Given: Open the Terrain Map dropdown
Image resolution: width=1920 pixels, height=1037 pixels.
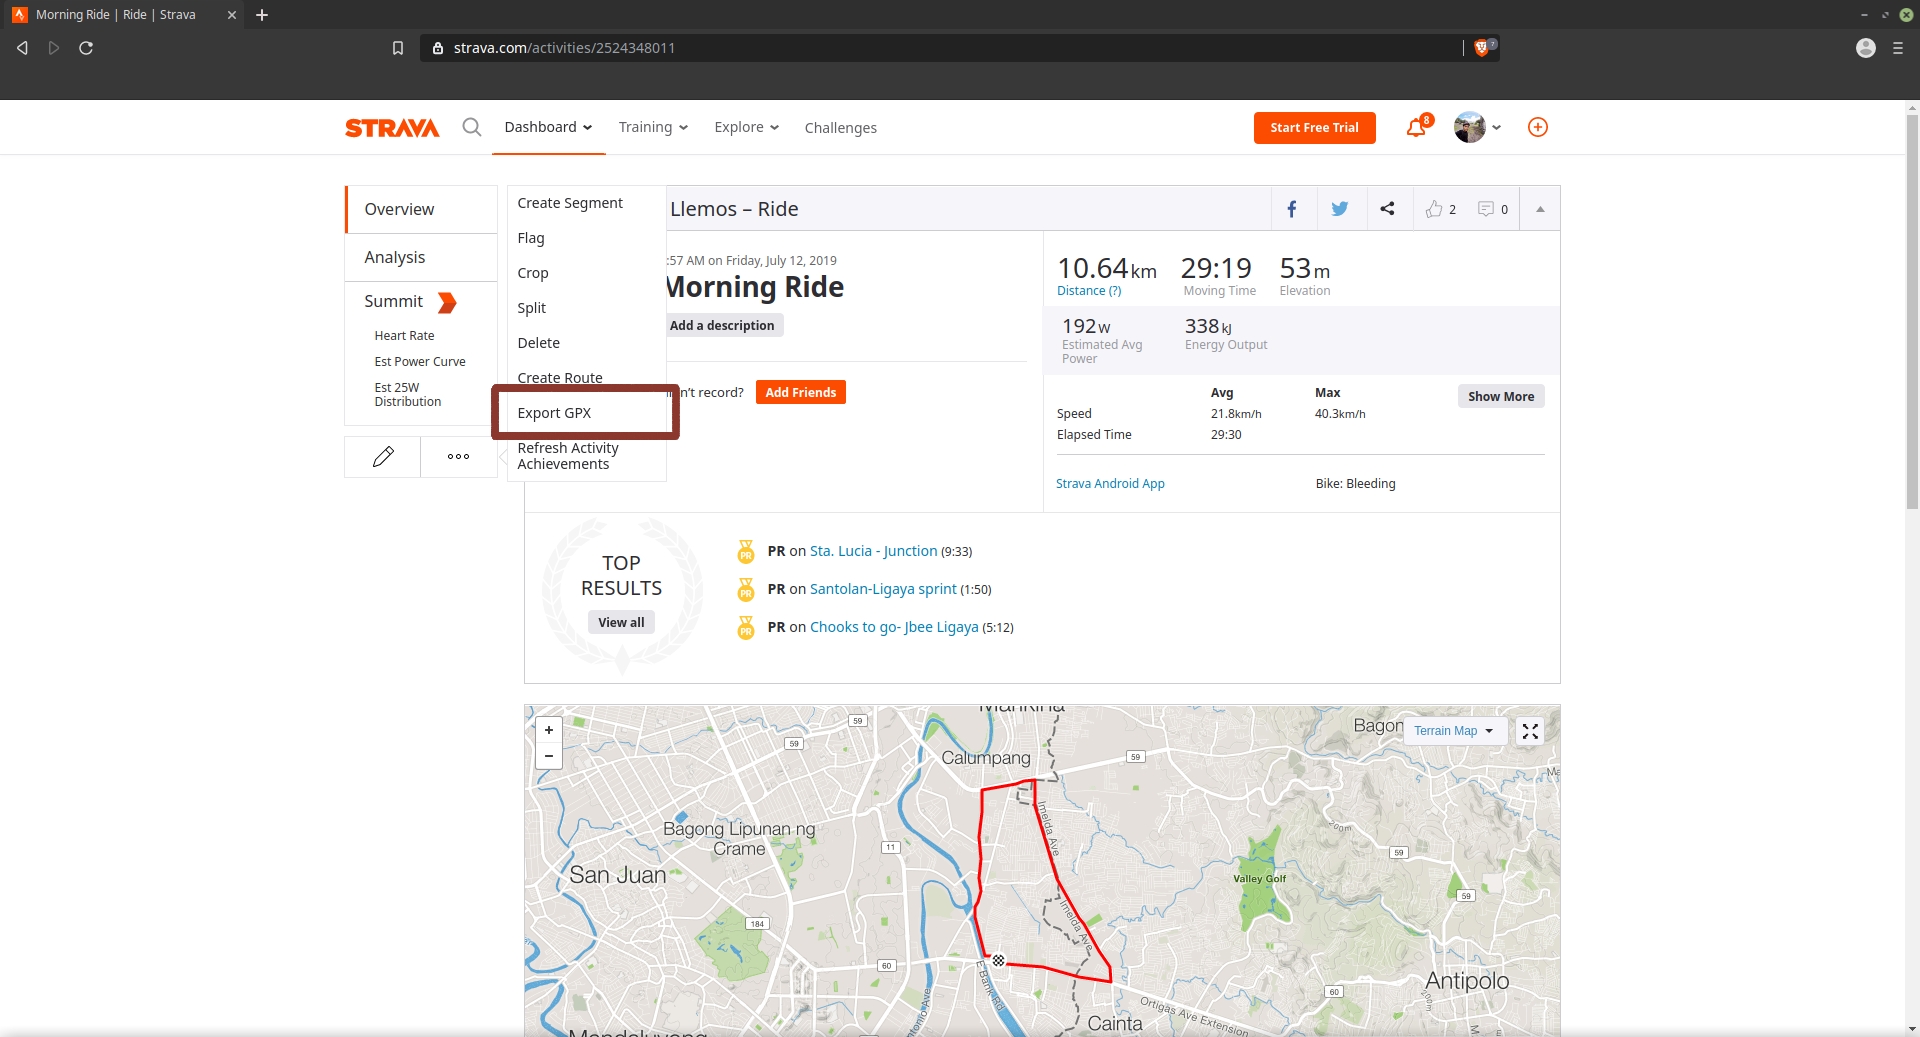Looking at the screenshot, I should pos(1452,731).
